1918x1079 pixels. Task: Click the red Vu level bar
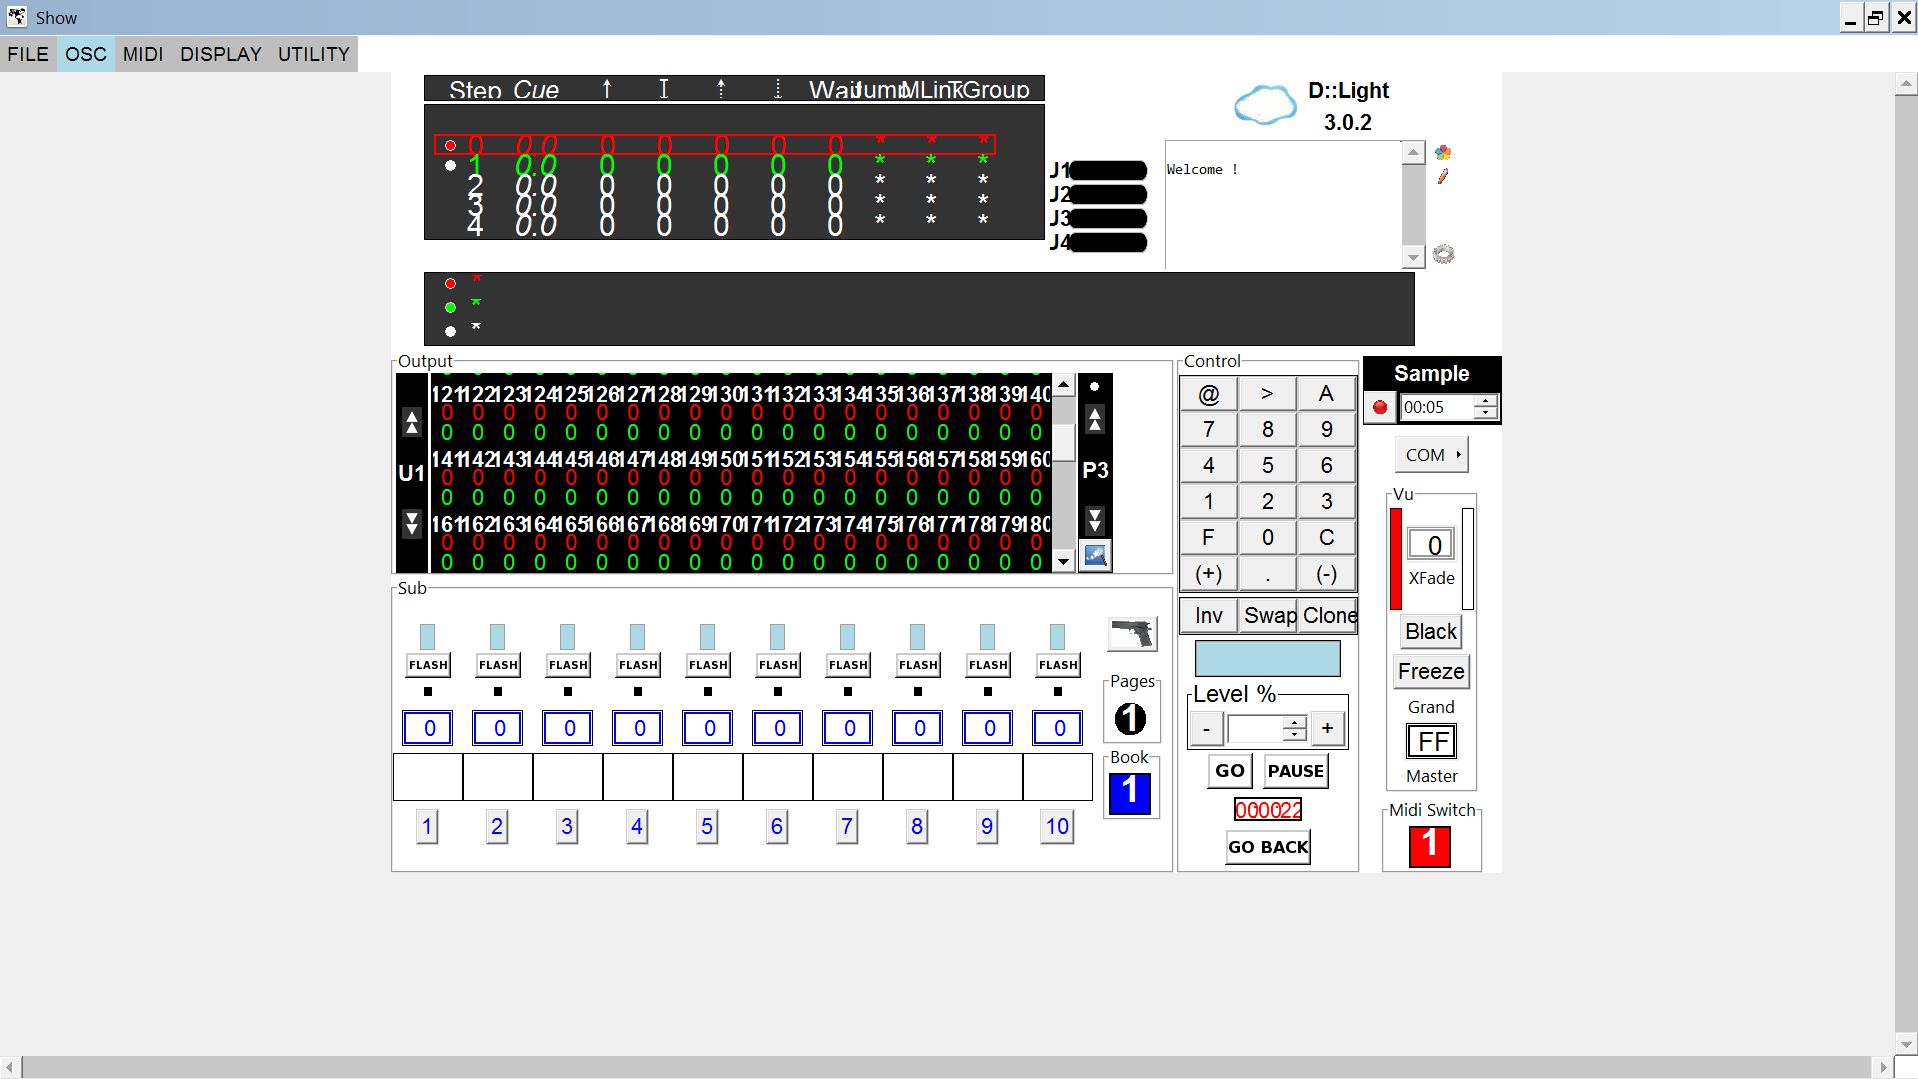1396,559
